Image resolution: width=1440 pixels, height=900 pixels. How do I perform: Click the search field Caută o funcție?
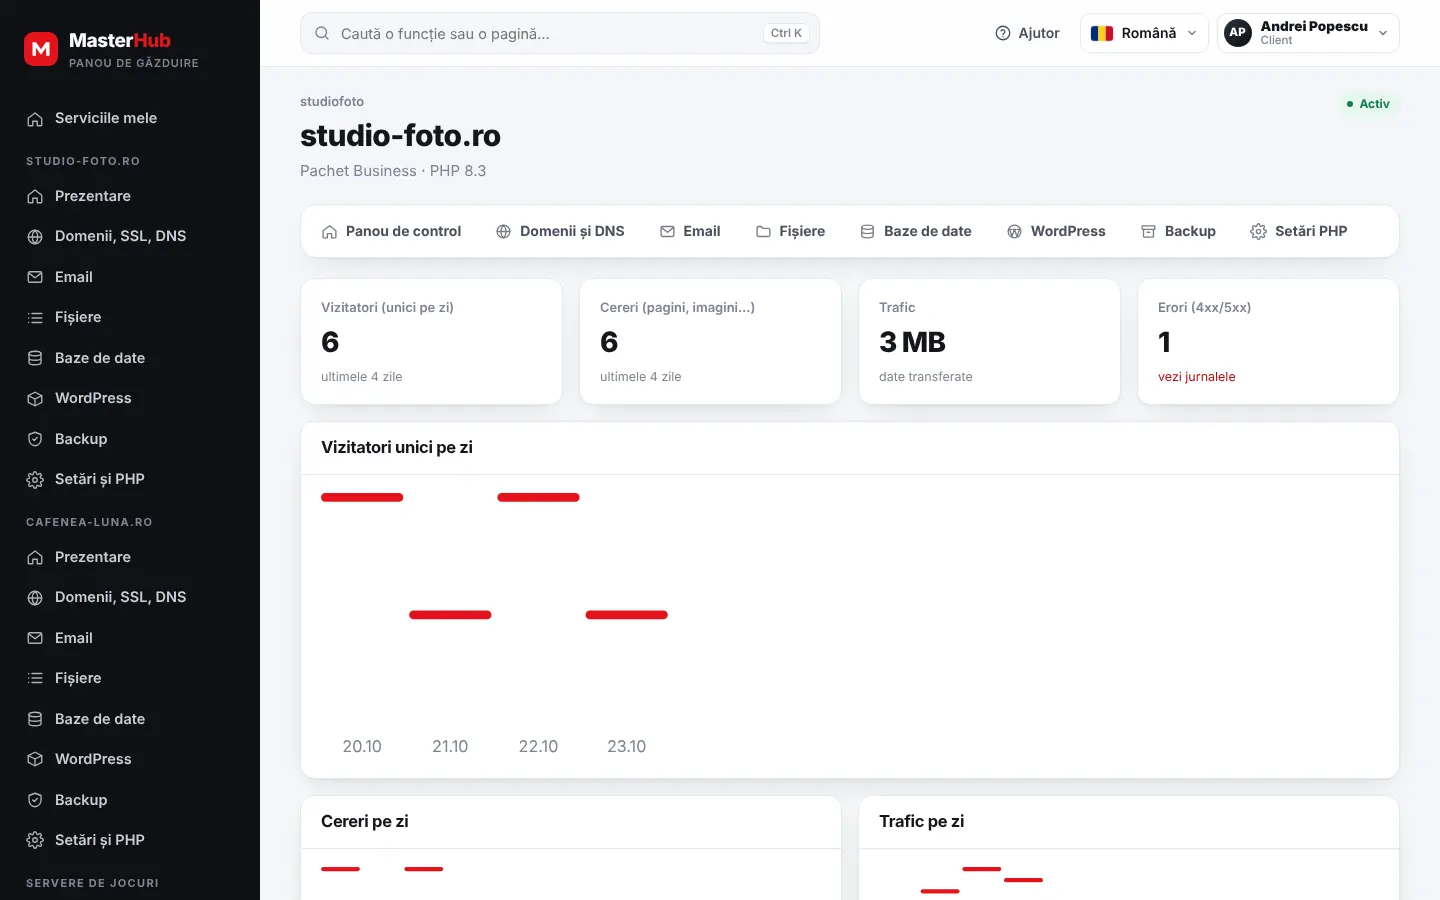(x=560, y=33)
